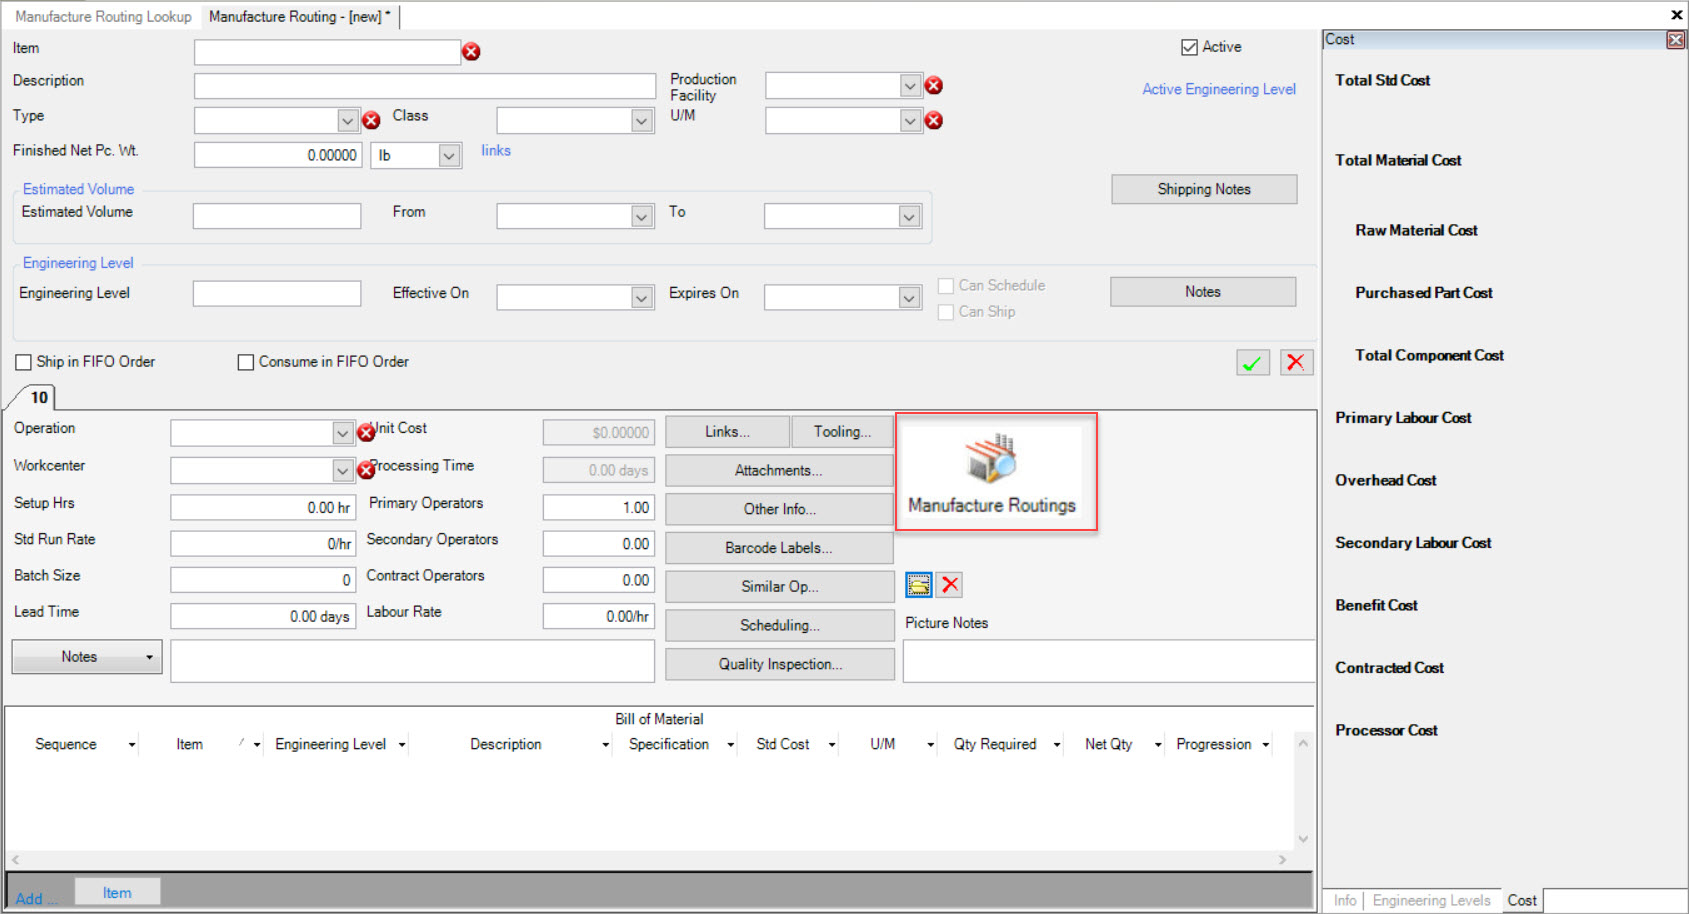Switch to the Engineering Levels tab

click(1431, 900)
